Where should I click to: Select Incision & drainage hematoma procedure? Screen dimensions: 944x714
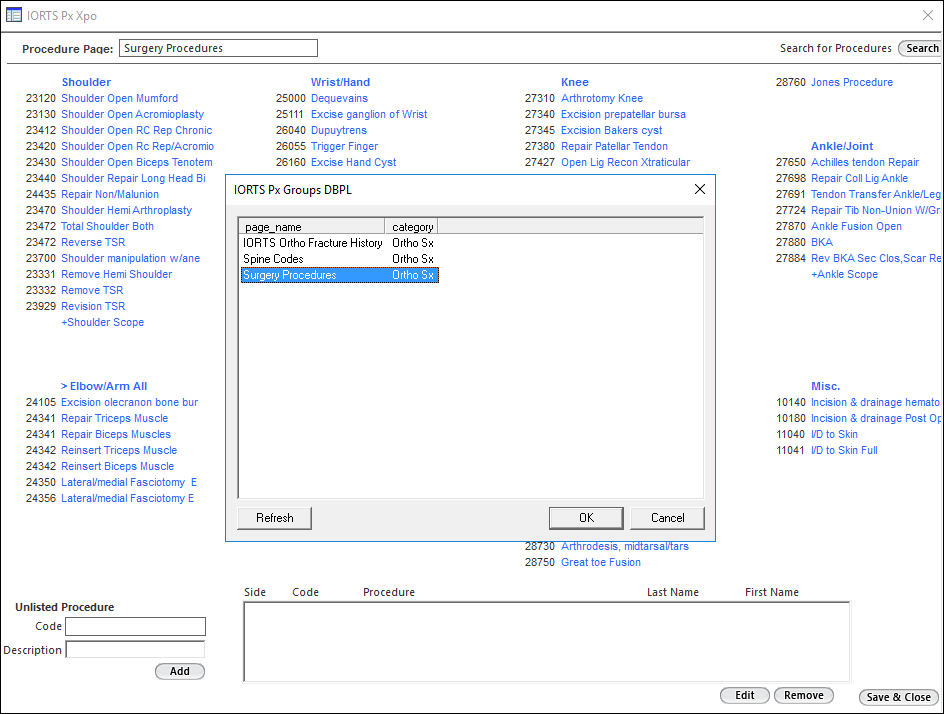(876, 402)
